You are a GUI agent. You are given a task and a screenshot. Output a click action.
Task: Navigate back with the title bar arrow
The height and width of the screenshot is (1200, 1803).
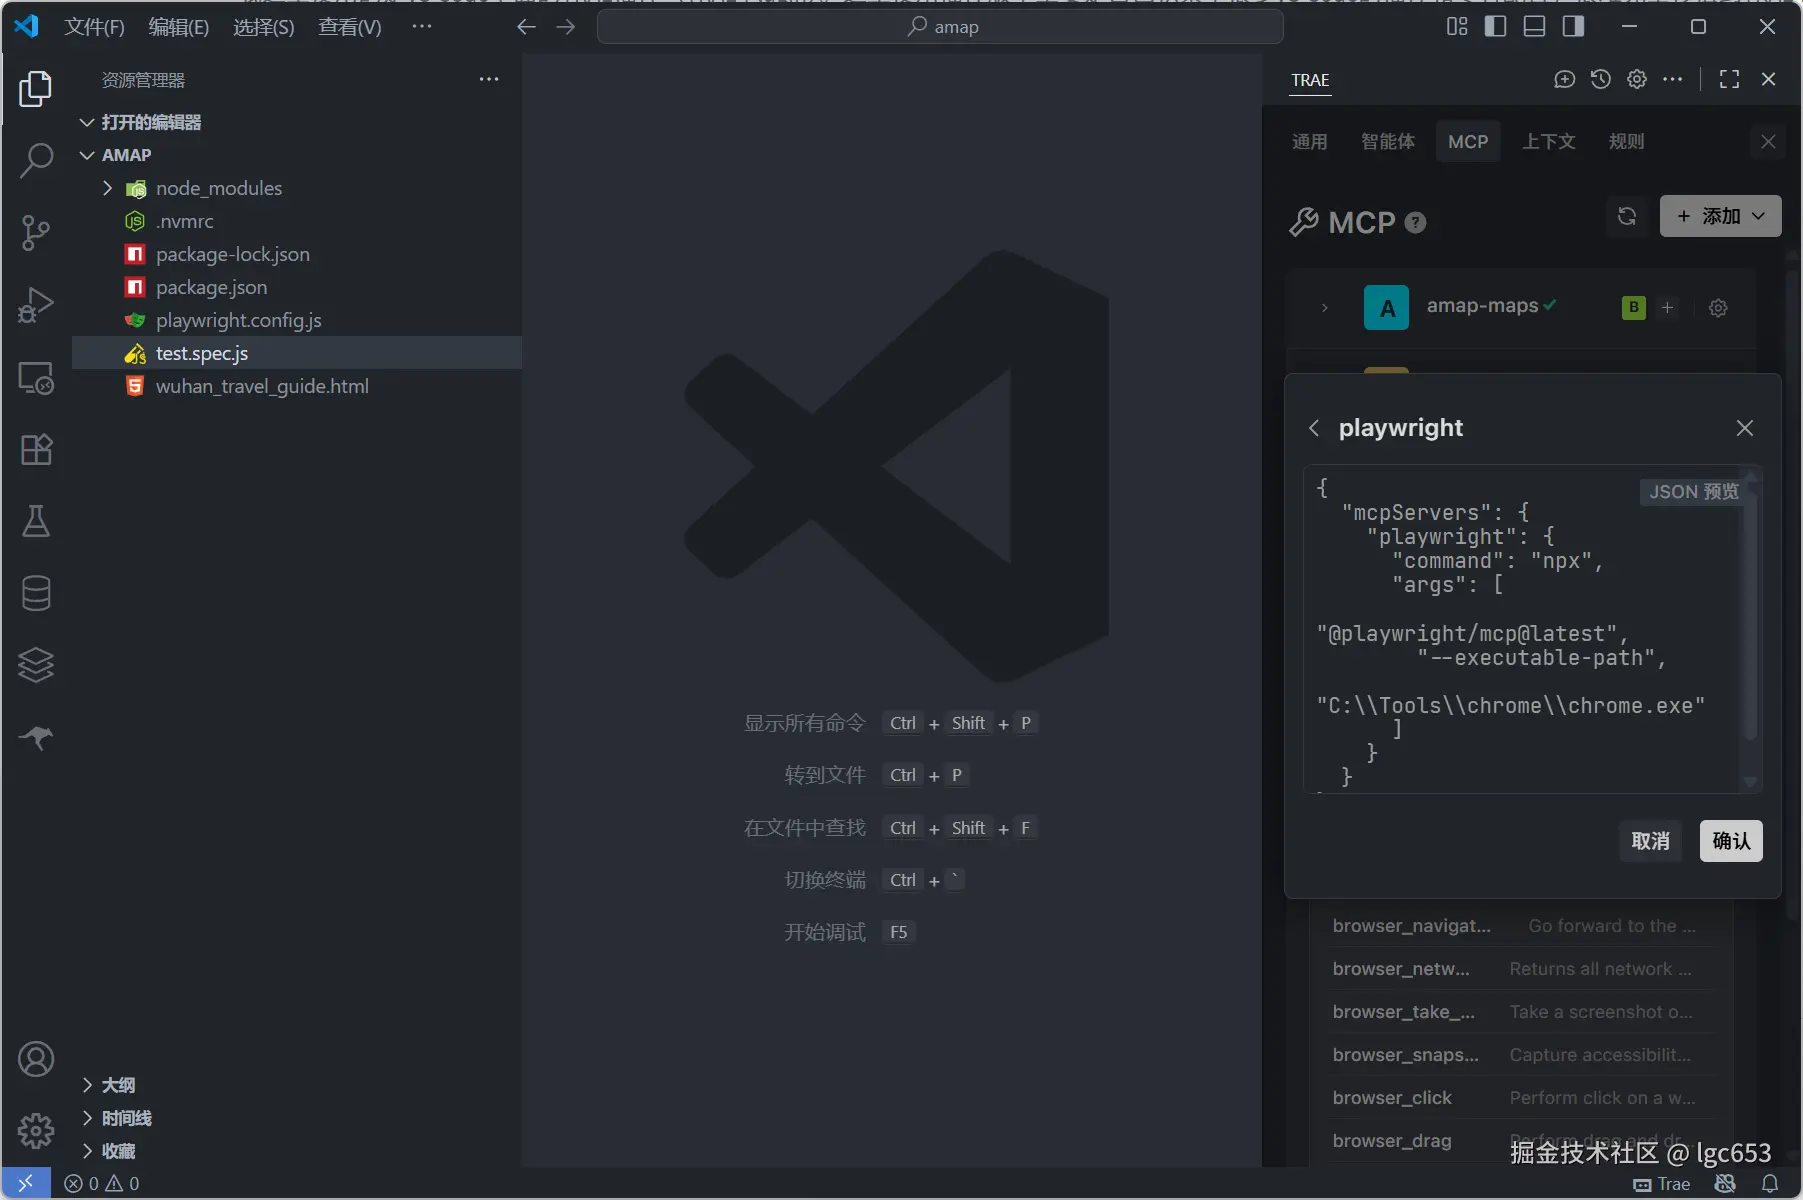(526, 27)
